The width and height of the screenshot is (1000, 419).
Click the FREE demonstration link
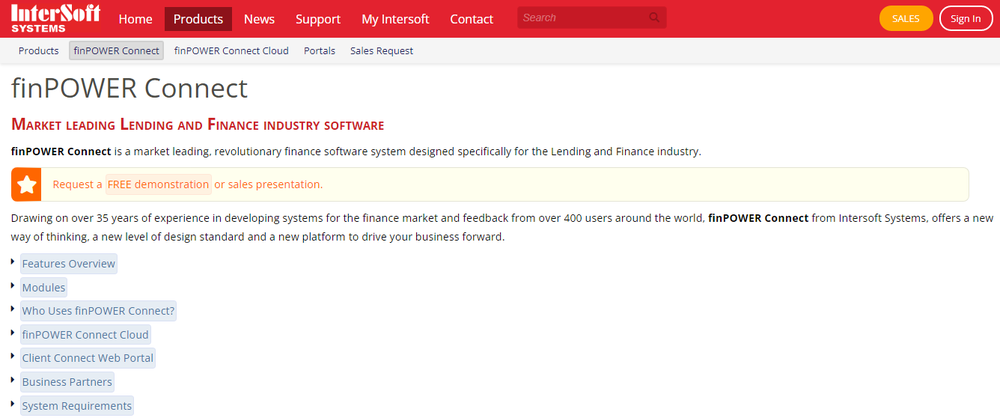point(158,184)
